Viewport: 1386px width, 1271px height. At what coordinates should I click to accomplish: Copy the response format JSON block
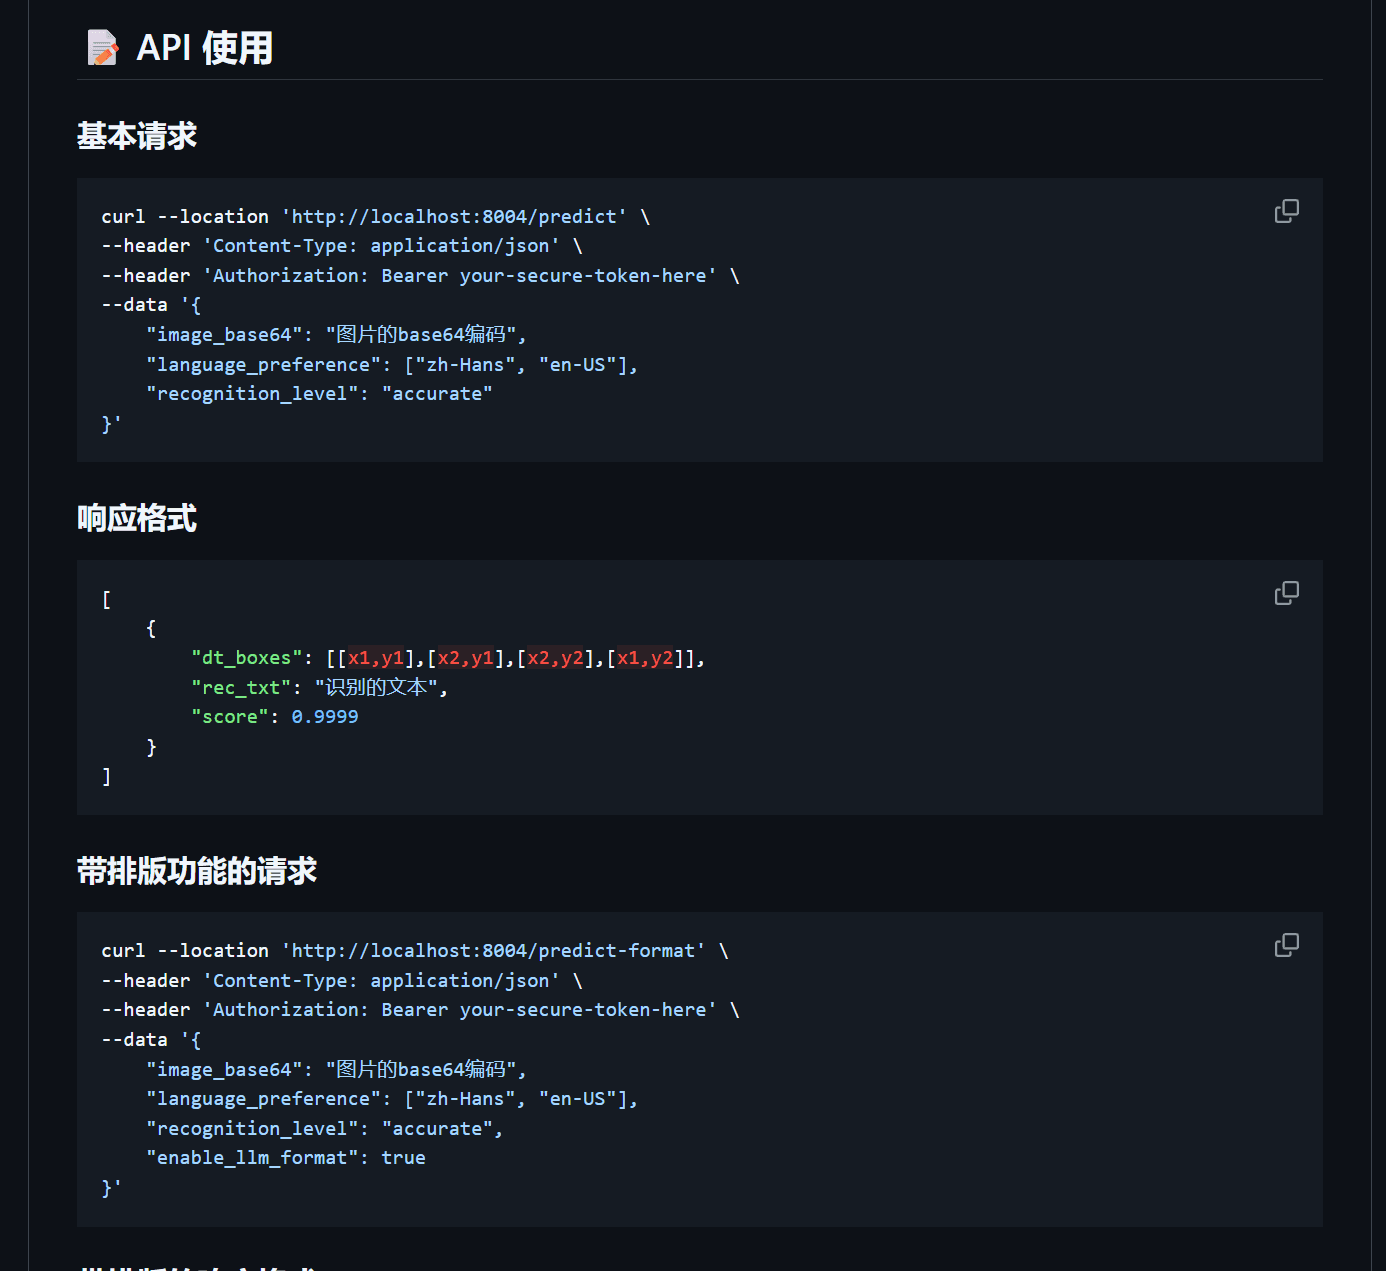(x=1286, y=593)
